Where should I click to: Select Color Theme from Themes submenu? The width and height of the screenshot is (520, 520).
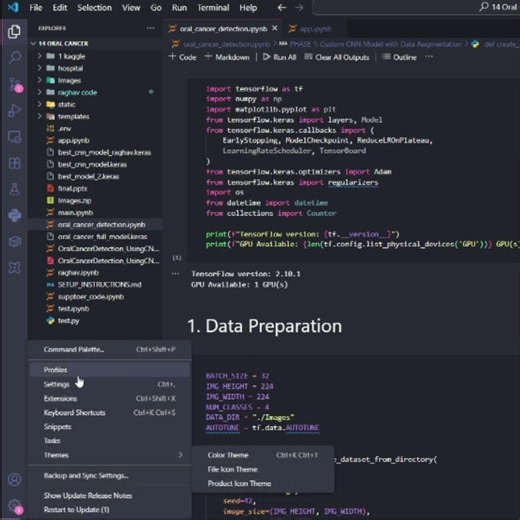click(263, 455)
